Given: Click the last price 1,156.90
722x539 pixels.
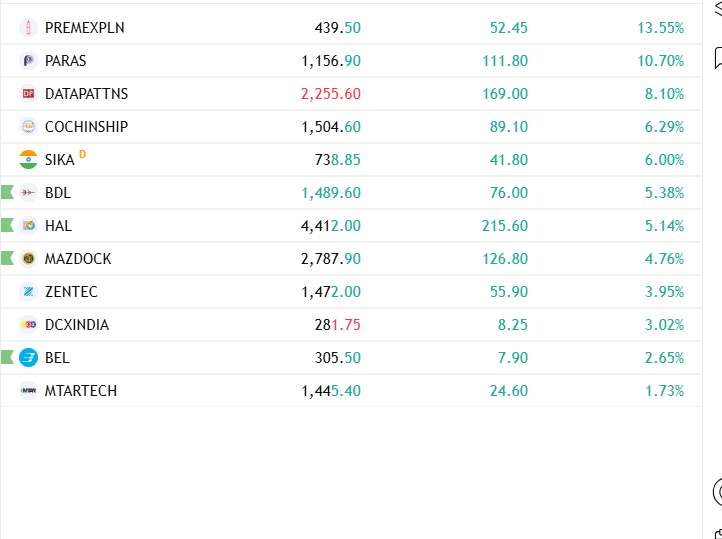Looking at the screenshot, I should coord(331,61).
